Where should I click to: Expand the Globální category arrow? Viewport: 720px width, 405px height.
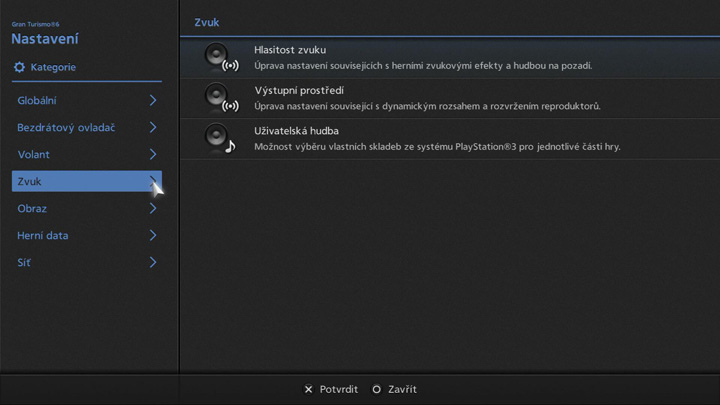click(x=153, y=101)
